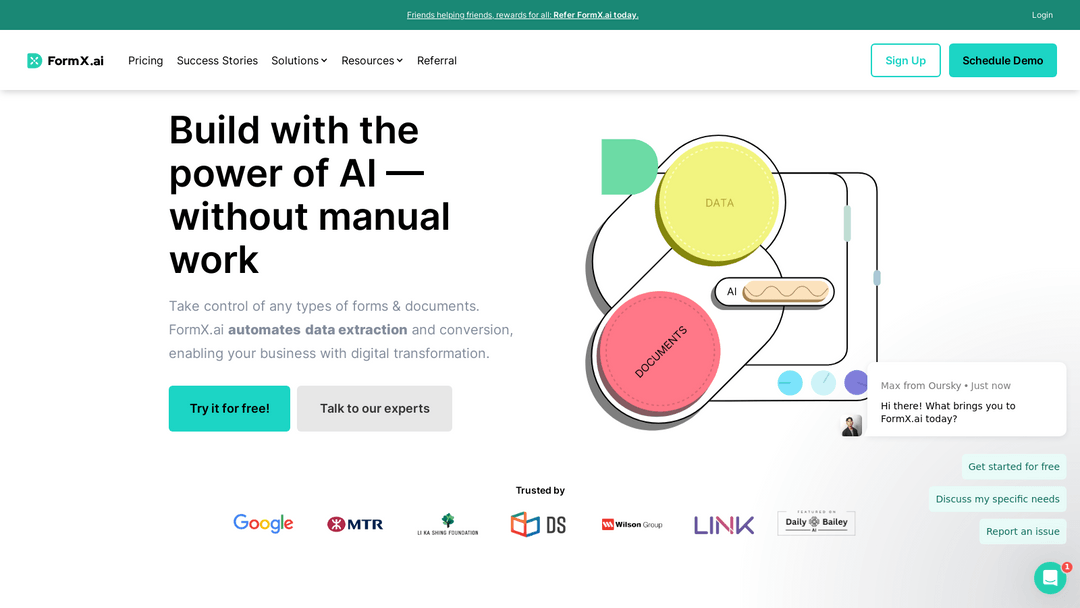Click the Daily Bailey AI badge

click(816, 523)
